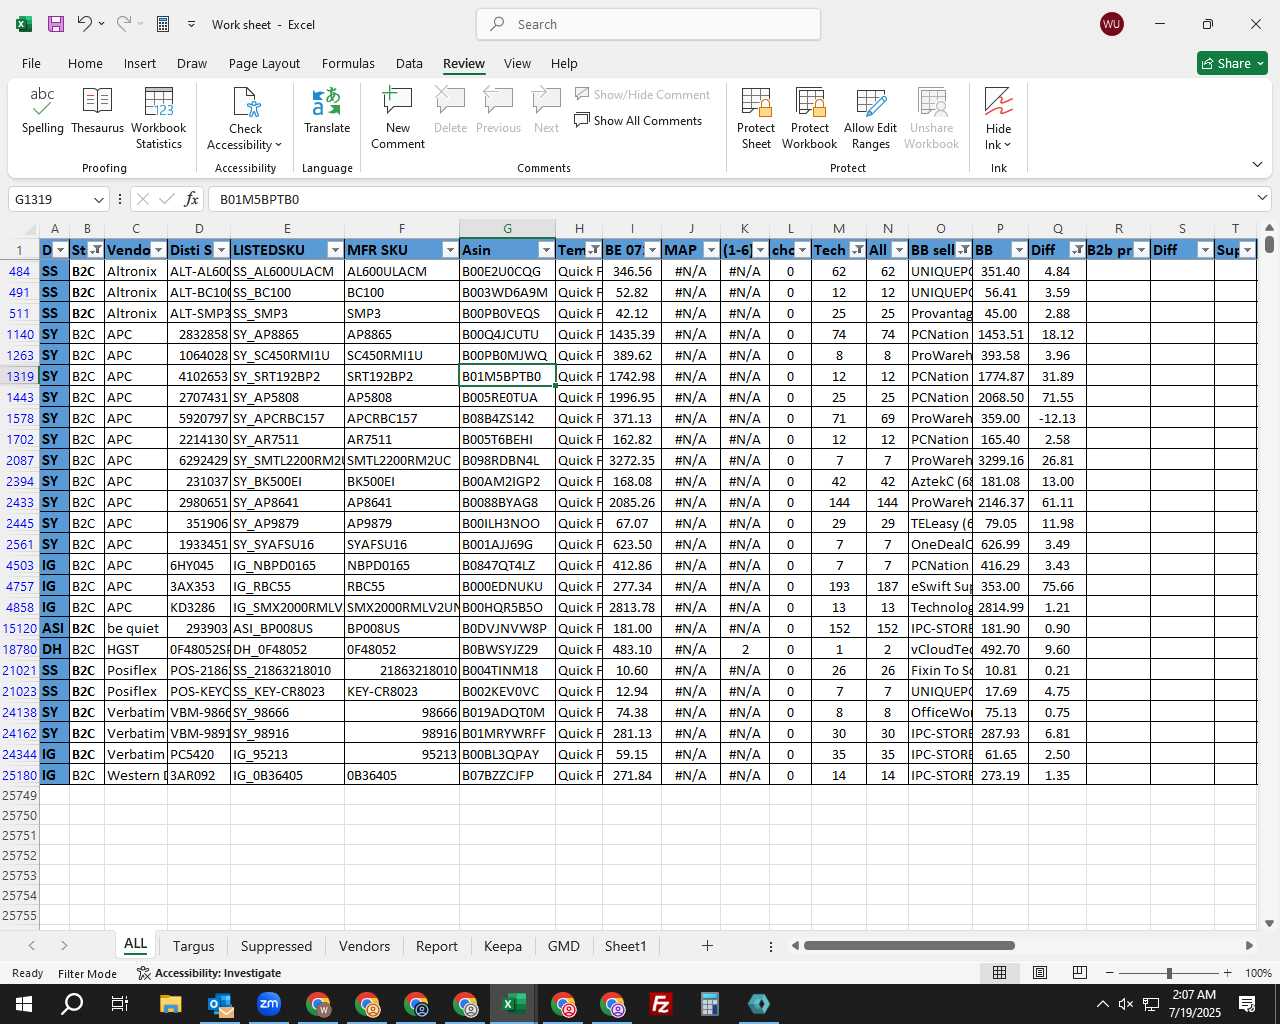Open Windows Start menu
This screenshot has height=1024, width=1280.
pos(23,1004)
